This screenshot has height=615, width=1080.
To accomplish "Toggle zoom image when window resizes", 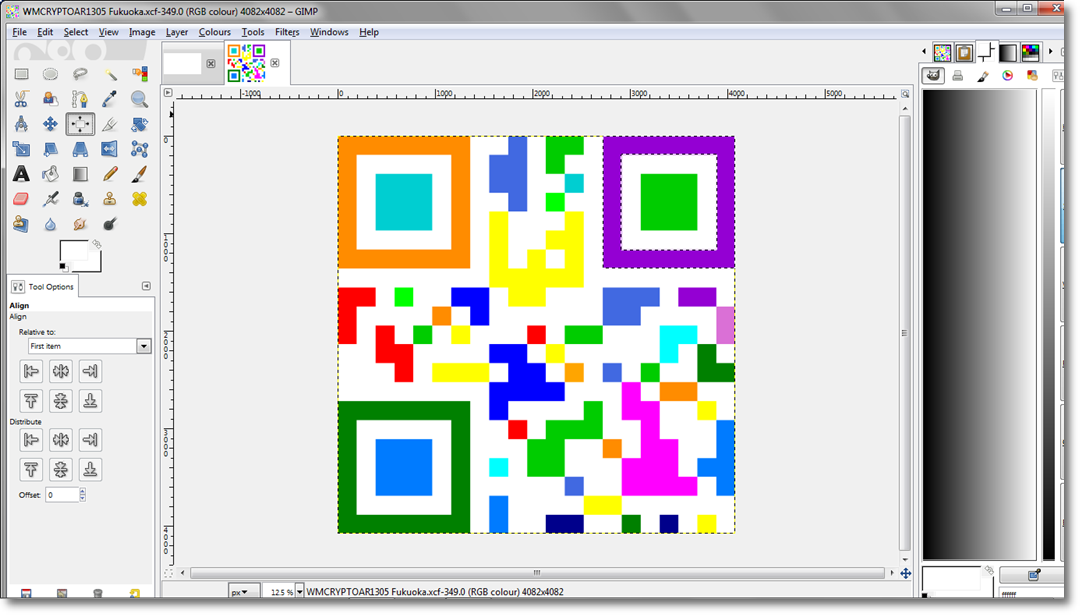I will click(x=905, y=93).
